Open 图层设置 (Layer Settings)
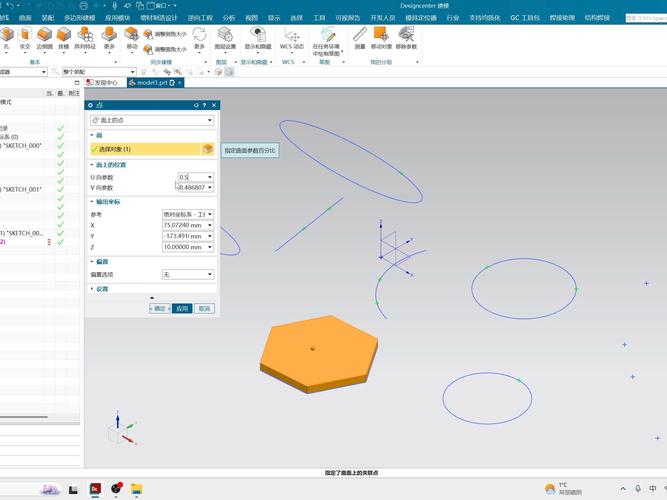The width and height of the screenshot is (667, 500). tap(225, 36)
